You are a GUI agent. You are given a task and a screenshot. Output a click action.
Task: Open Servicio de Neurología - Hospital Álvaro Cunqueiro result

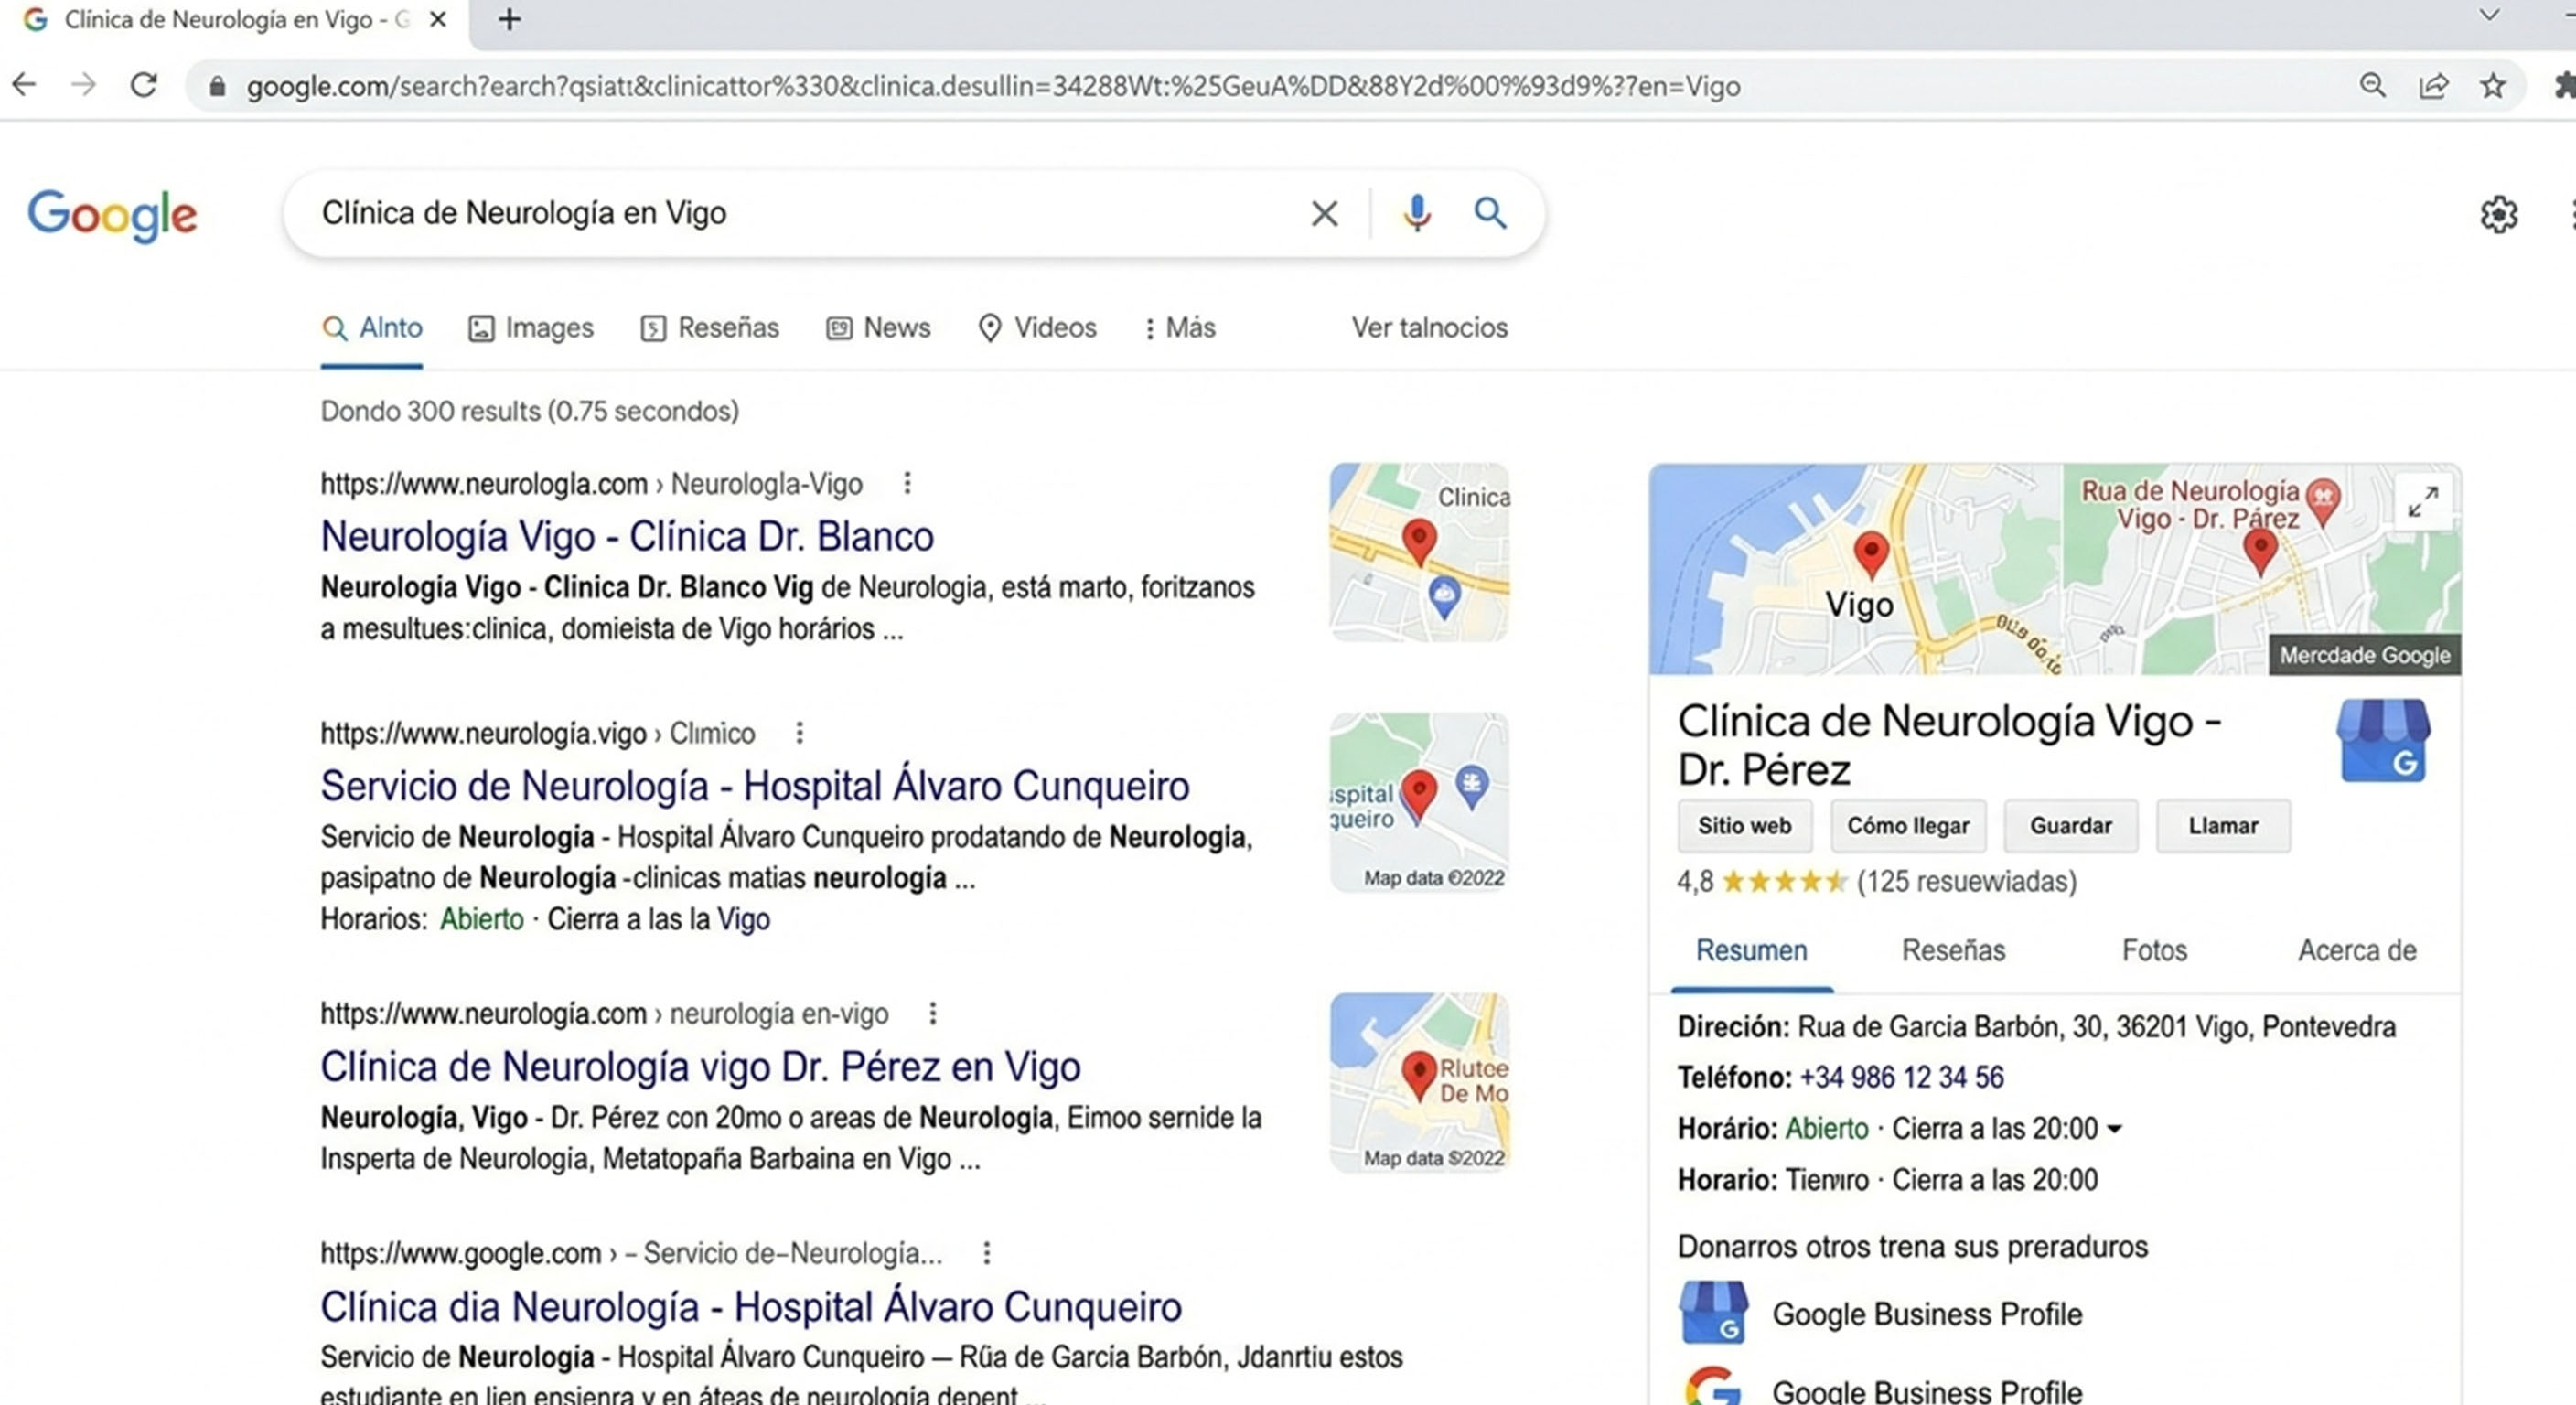click(x=755, y=786)
